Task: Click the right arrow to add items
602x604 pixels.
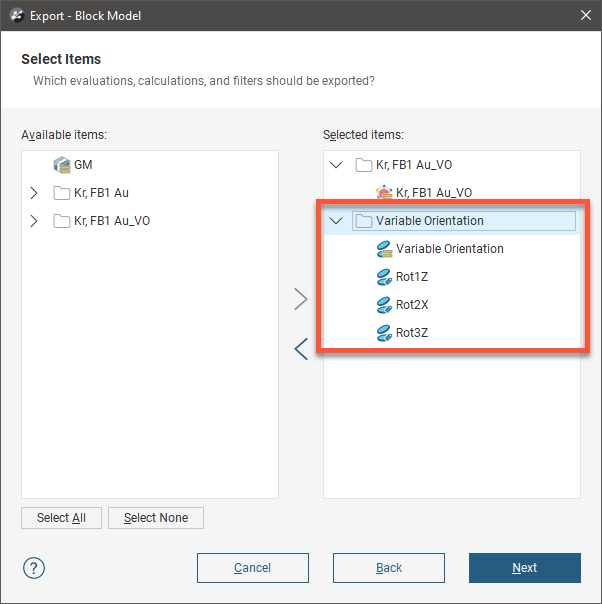Action: click(x=301, y=299)
